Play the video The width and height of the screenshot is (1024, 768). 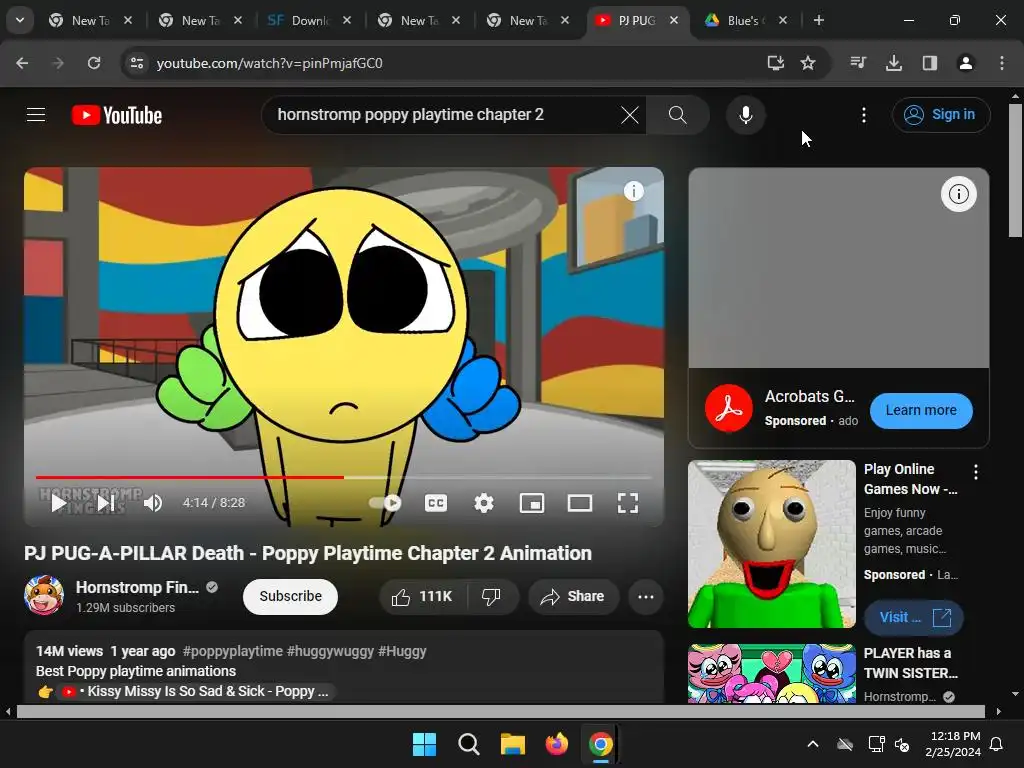pos(58,503)
